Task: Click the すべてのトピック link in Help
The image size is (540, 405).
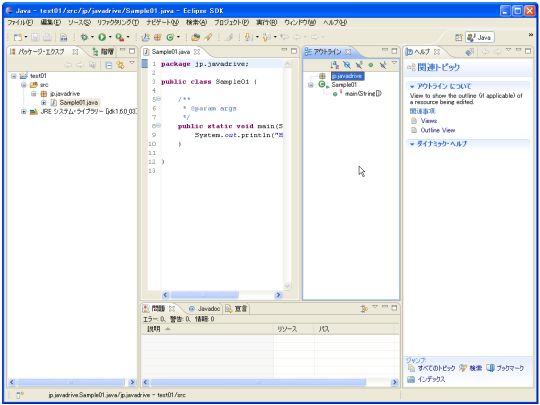Action: pos(436,368)
